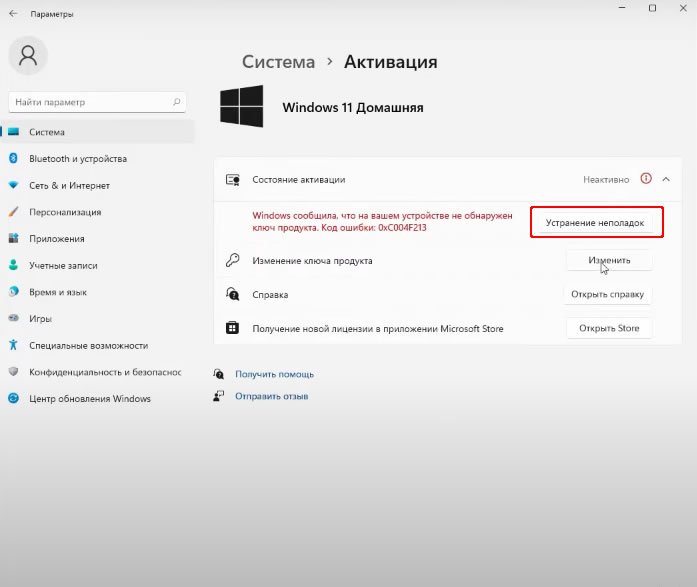The image size is (697, 587).
Task: Follow the Отправить отзыв link
Action: pos(272,396)
